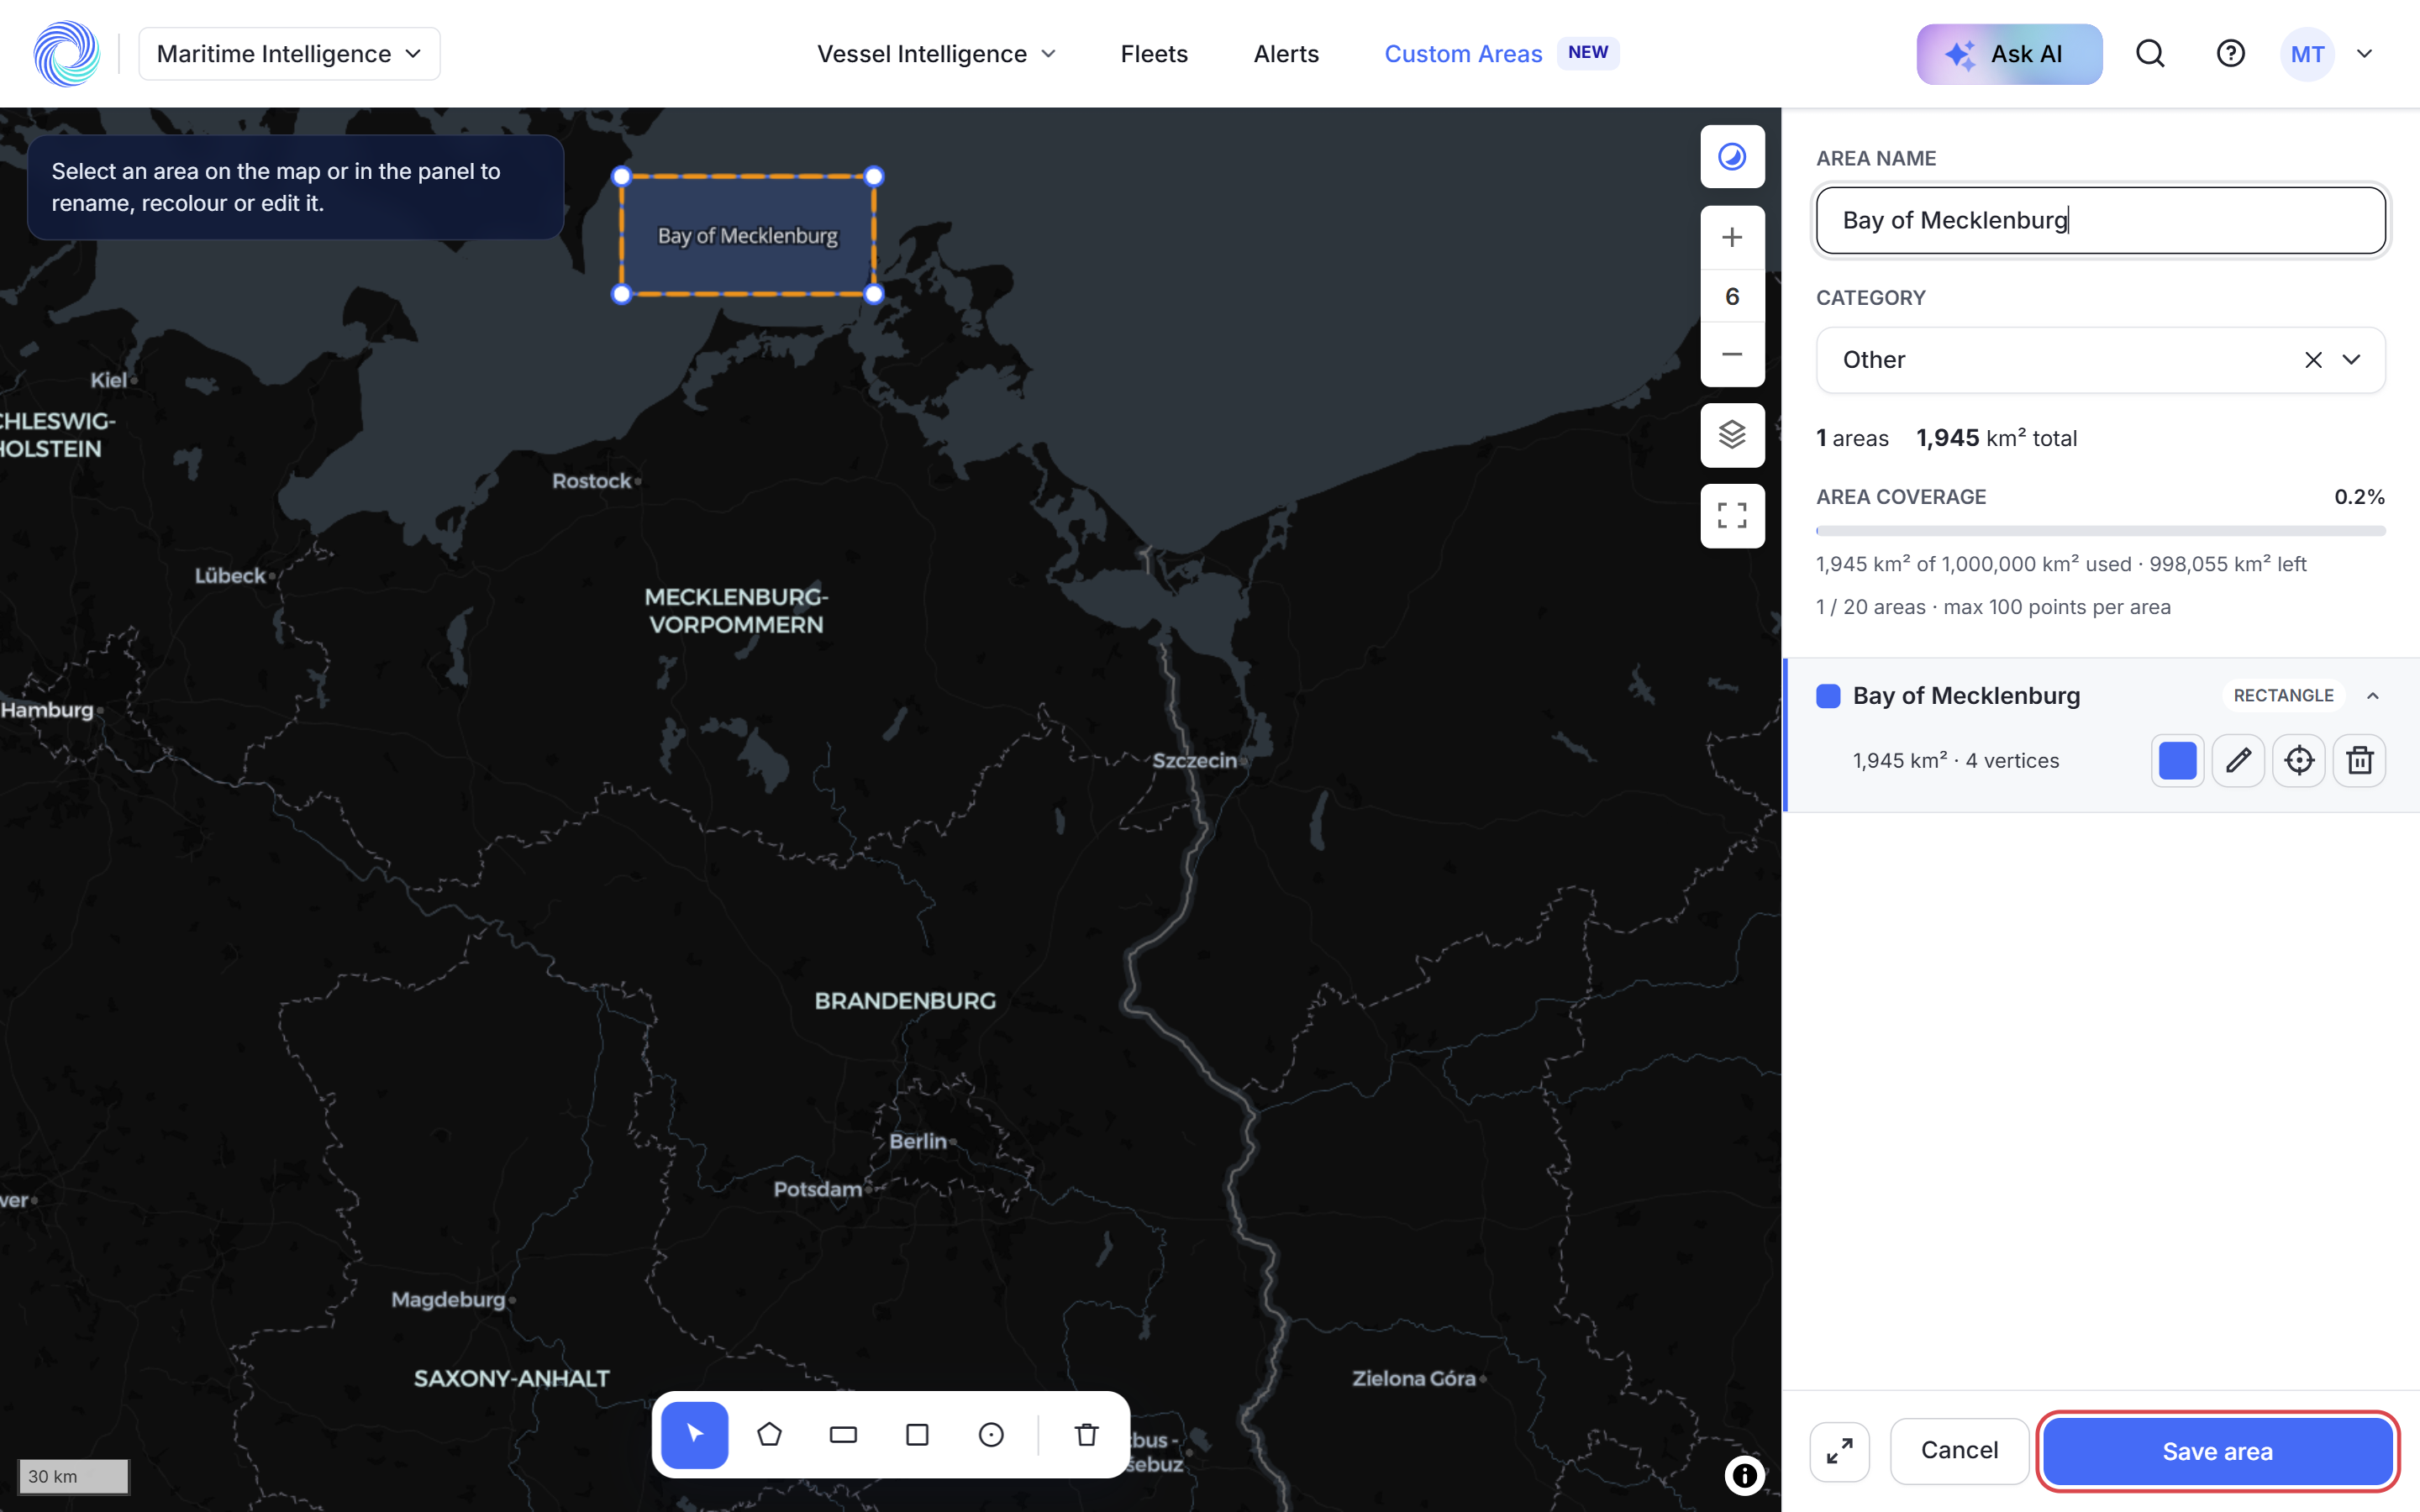Toggle the dark map theme button
The height and width of the screenshot is (1512, 2420).
[1732, 156]
